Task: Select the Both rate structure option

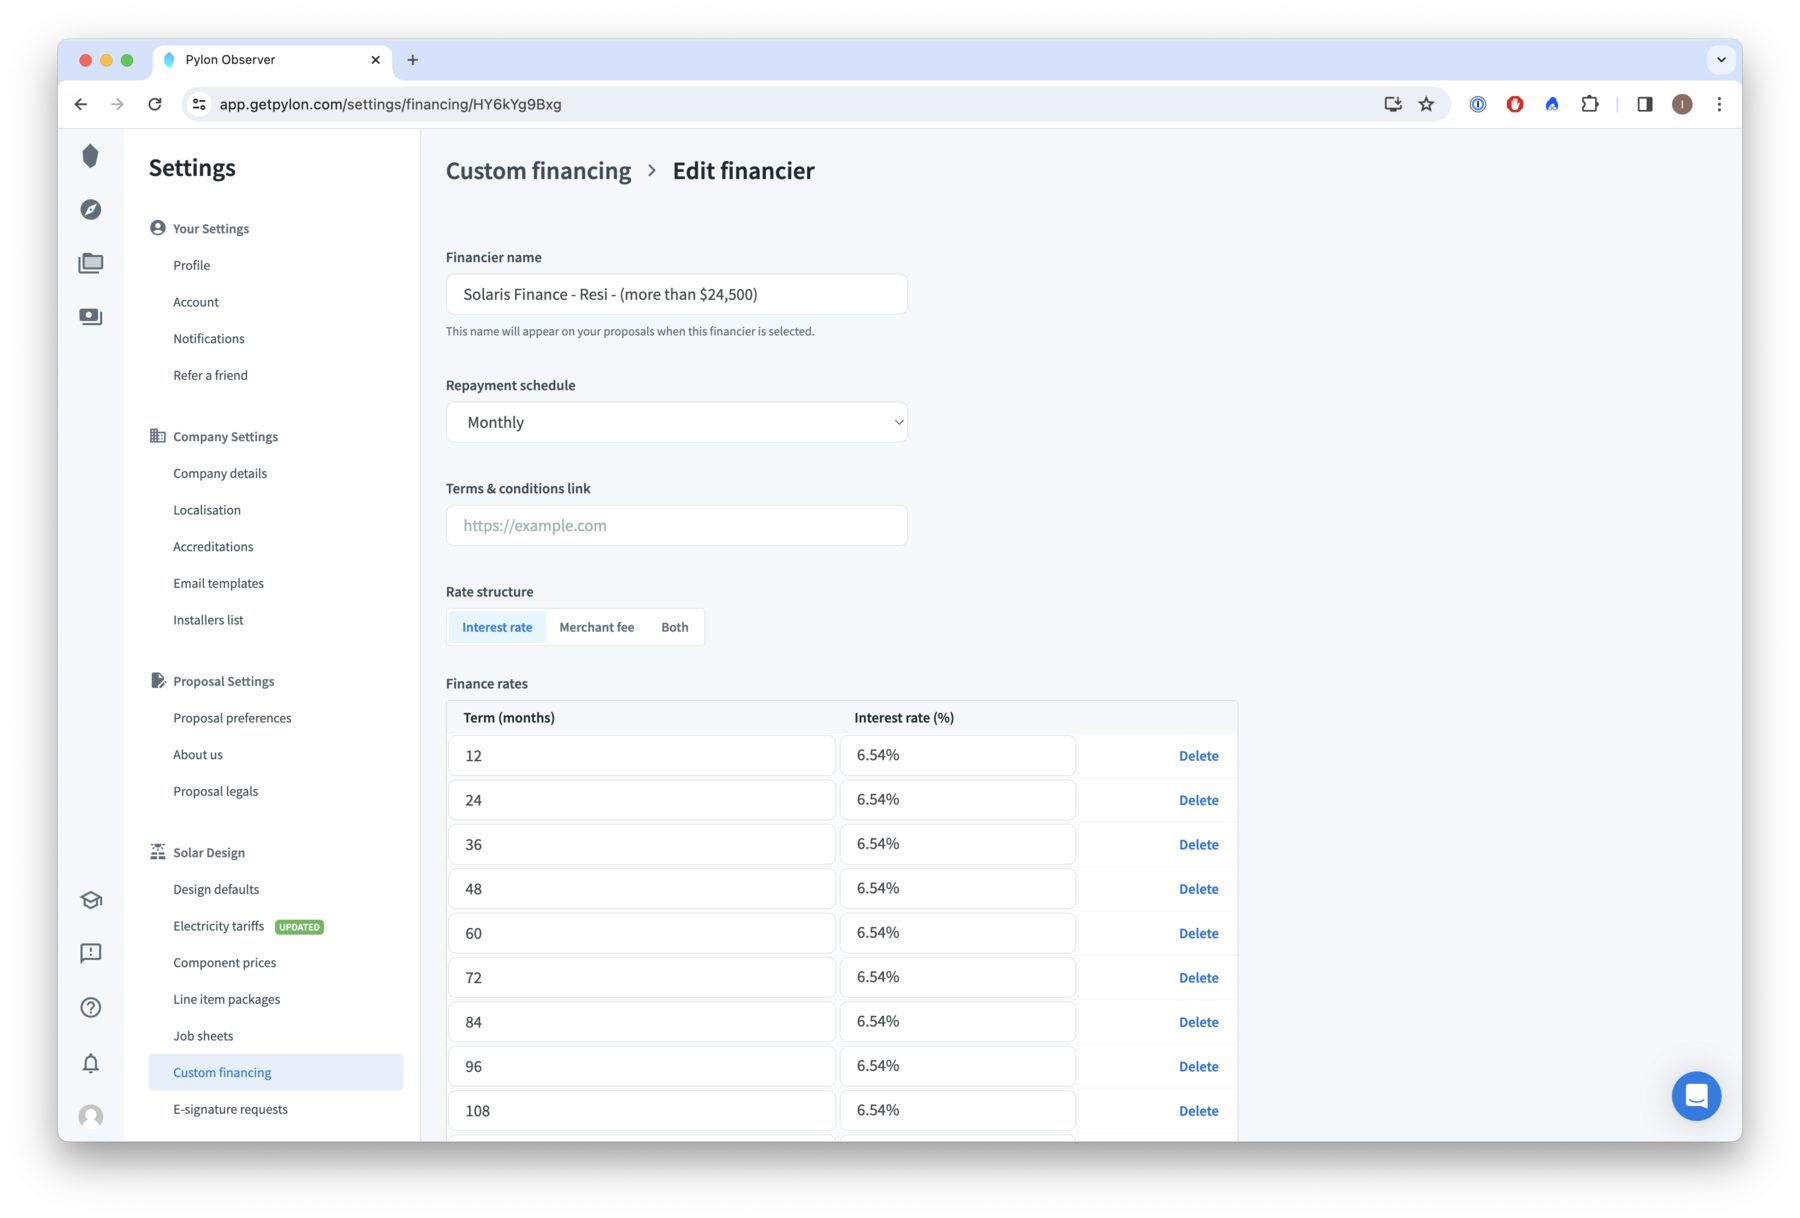Action: (x=674, y=627)
